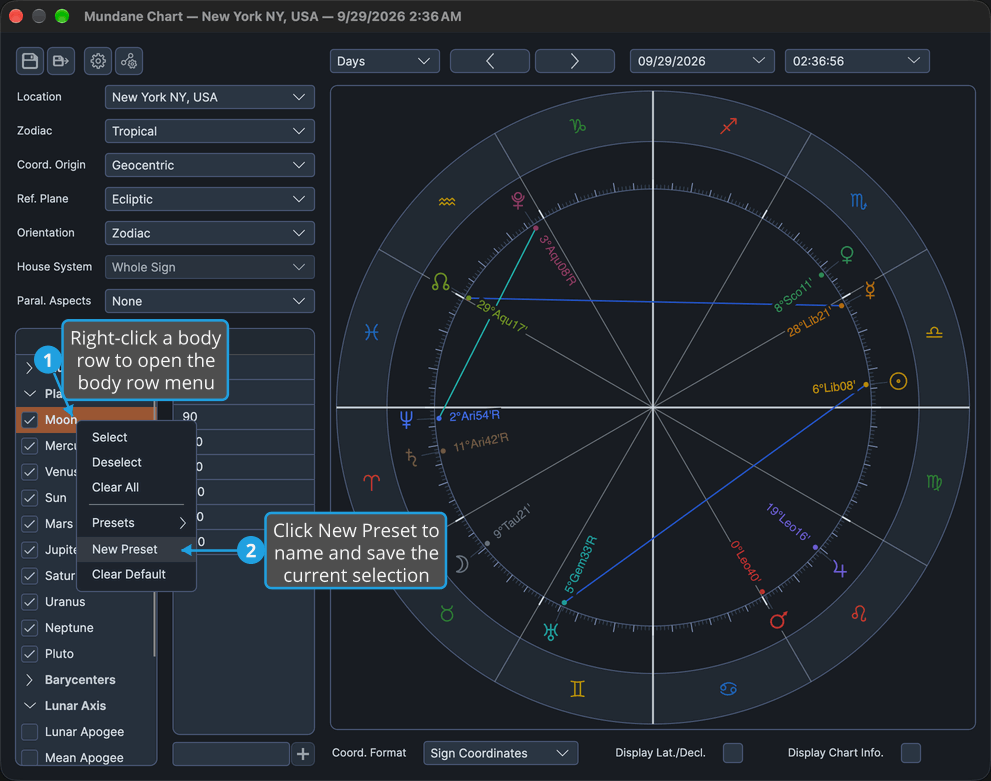Click the Moon crescent glyph in the chart
991x781 pixels.
[463, 564]
